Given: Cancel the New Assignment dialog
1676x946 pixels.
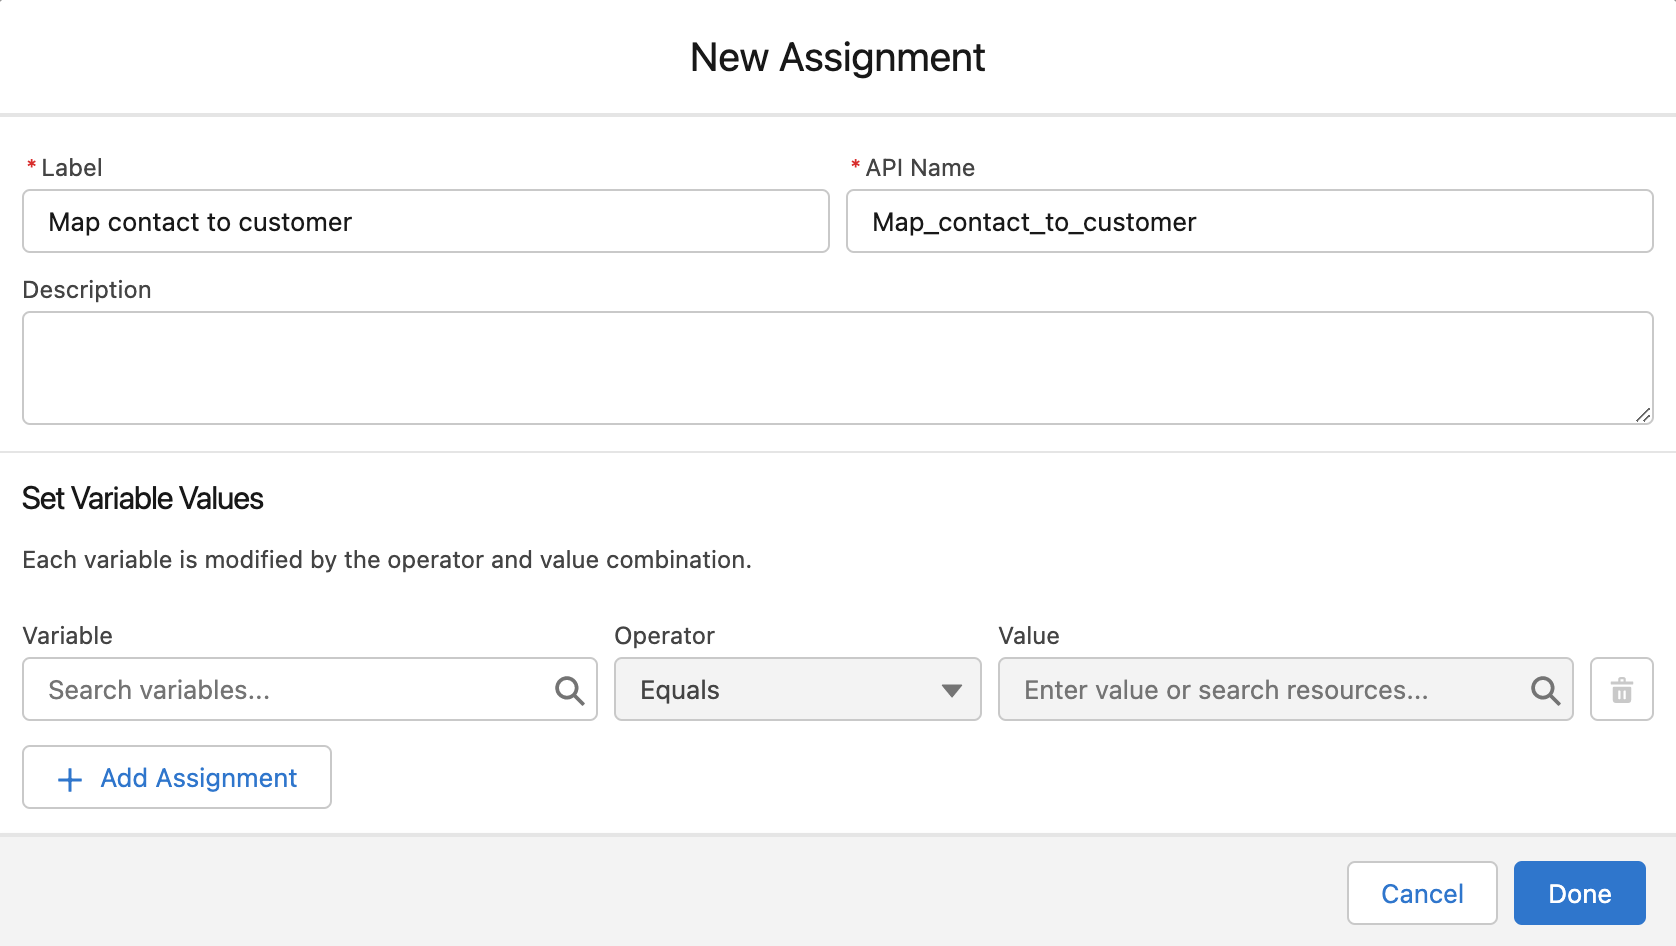Looking at the screenshot, I should (x=1421, y=892).
